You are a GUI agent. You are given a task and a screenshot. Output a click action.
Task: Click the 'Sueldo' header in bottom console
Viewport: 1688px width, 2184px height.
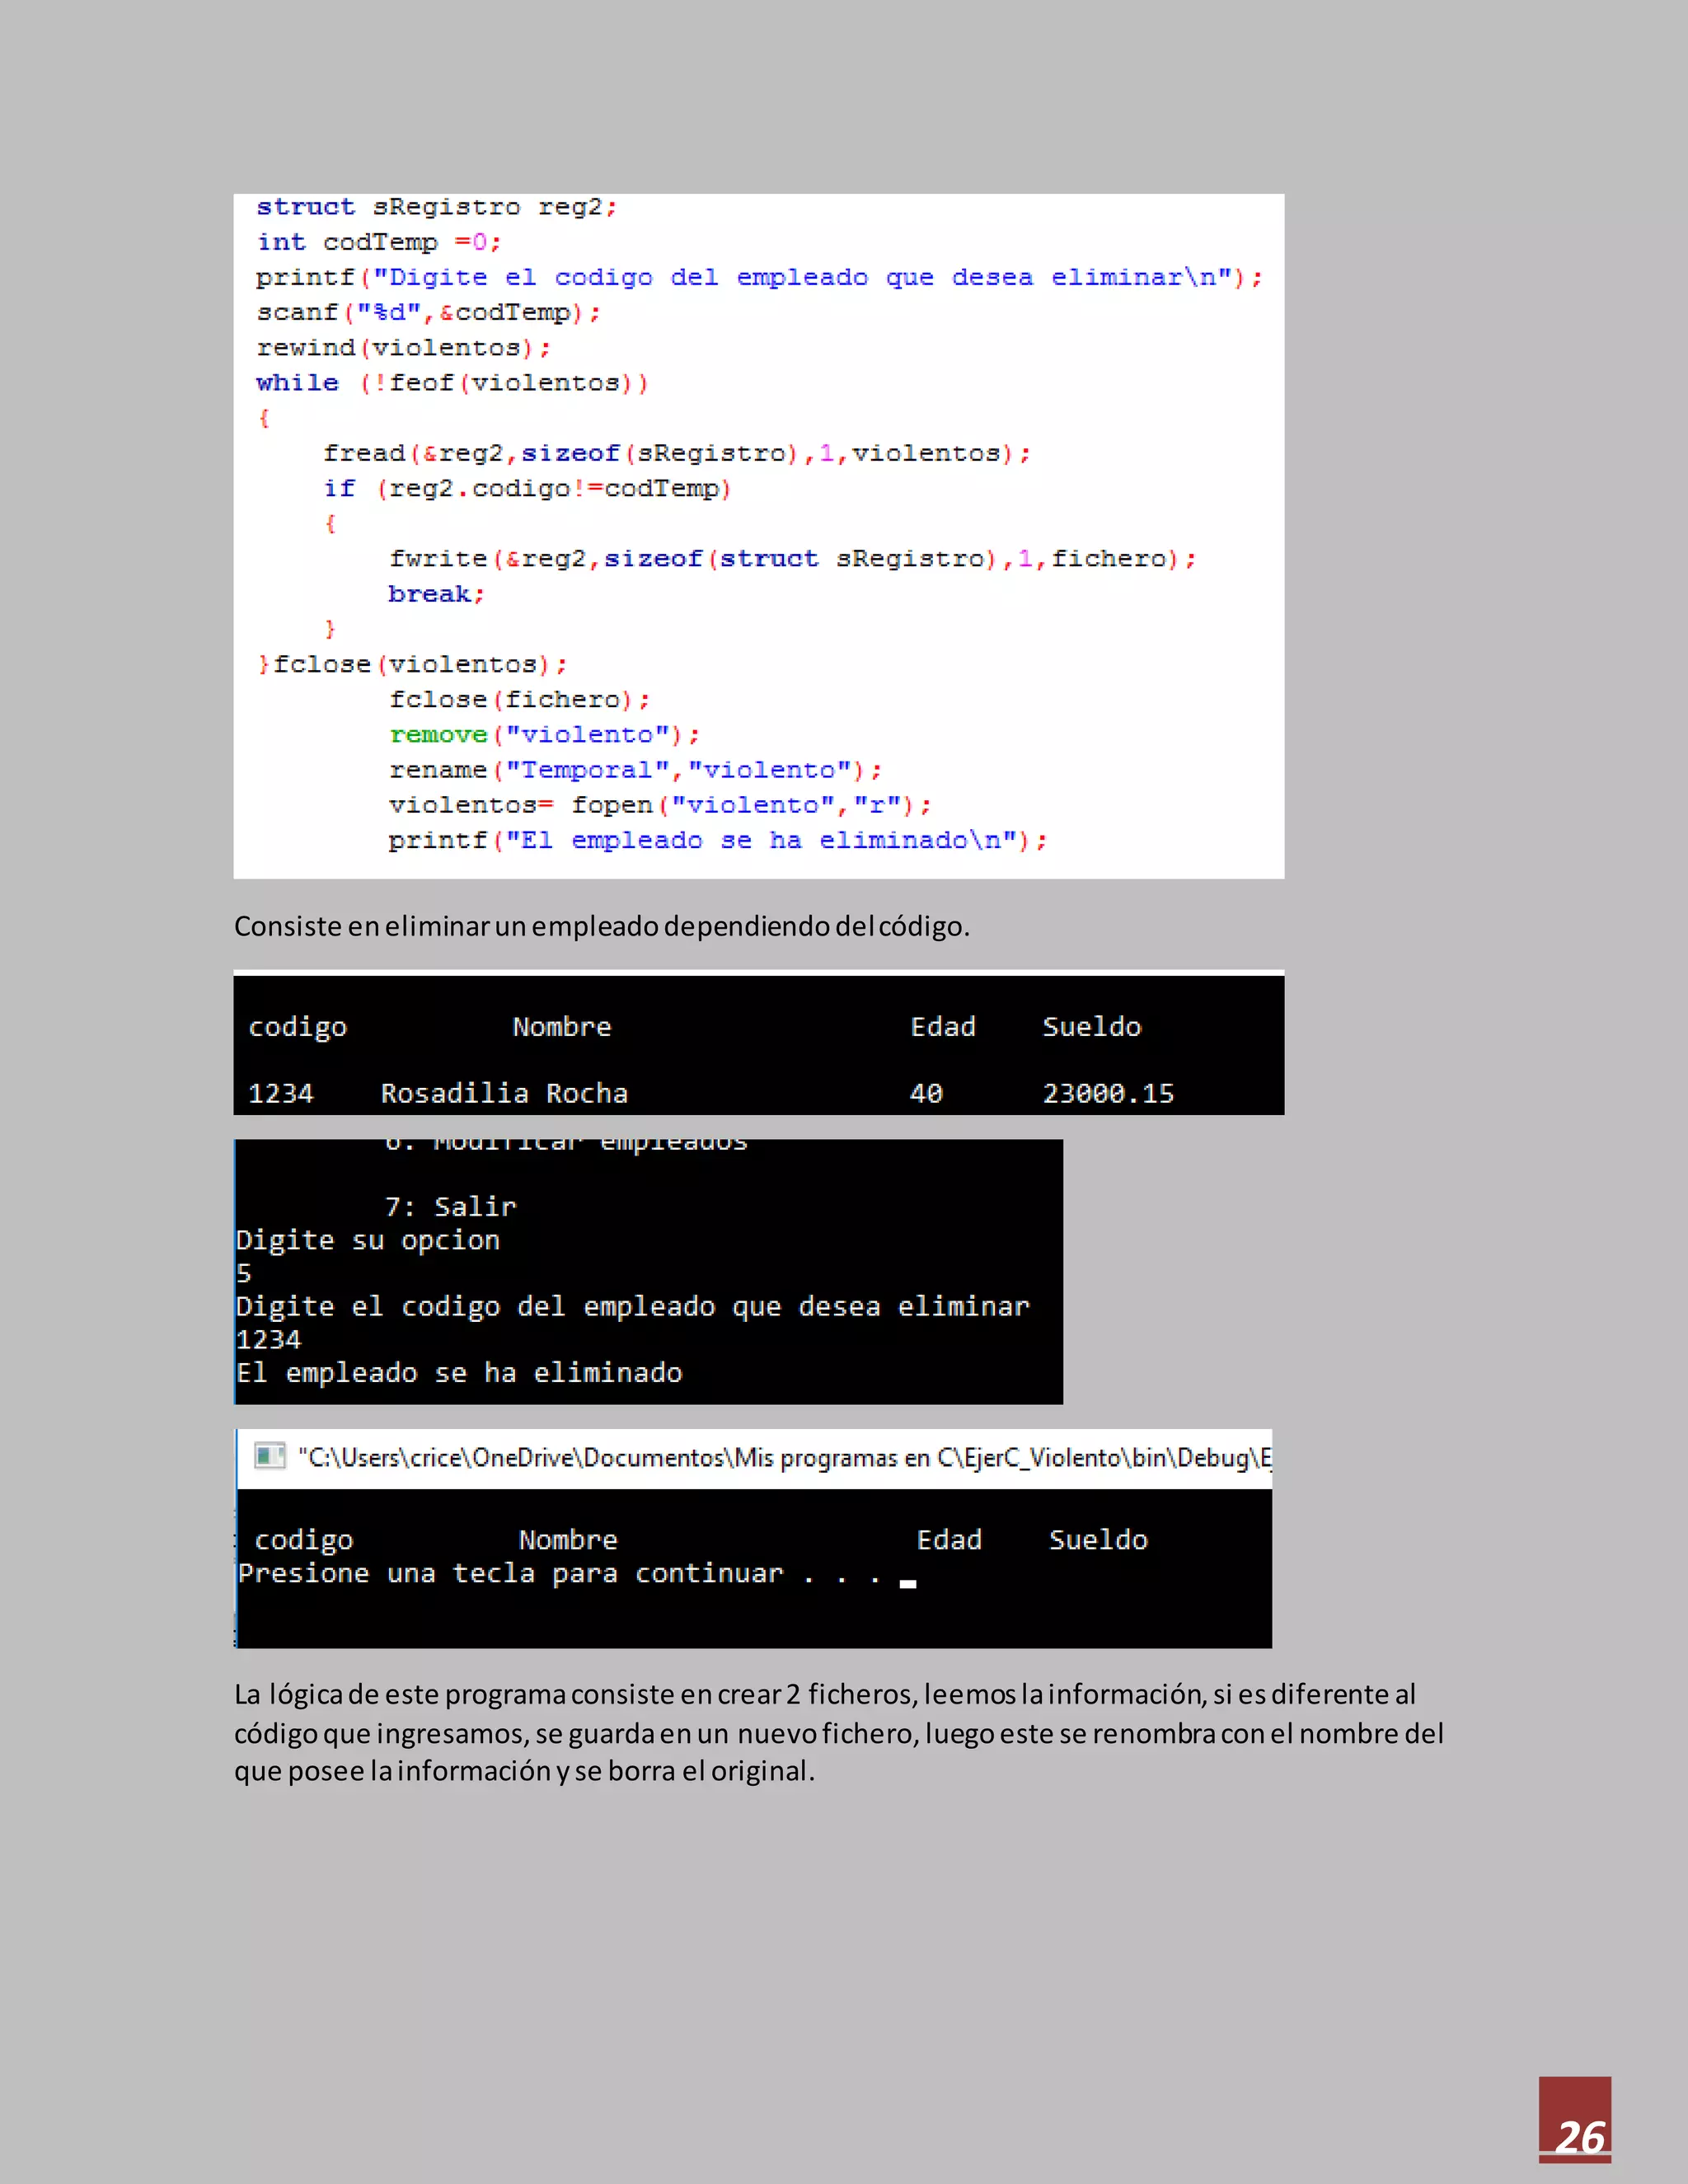pos(1098,1540)
